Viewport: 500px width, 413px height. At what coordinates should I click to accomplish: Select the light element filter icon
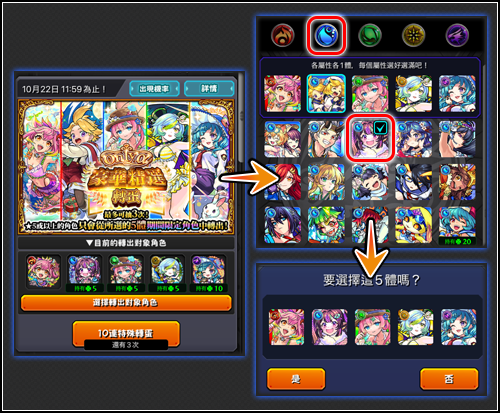point(413,35)
